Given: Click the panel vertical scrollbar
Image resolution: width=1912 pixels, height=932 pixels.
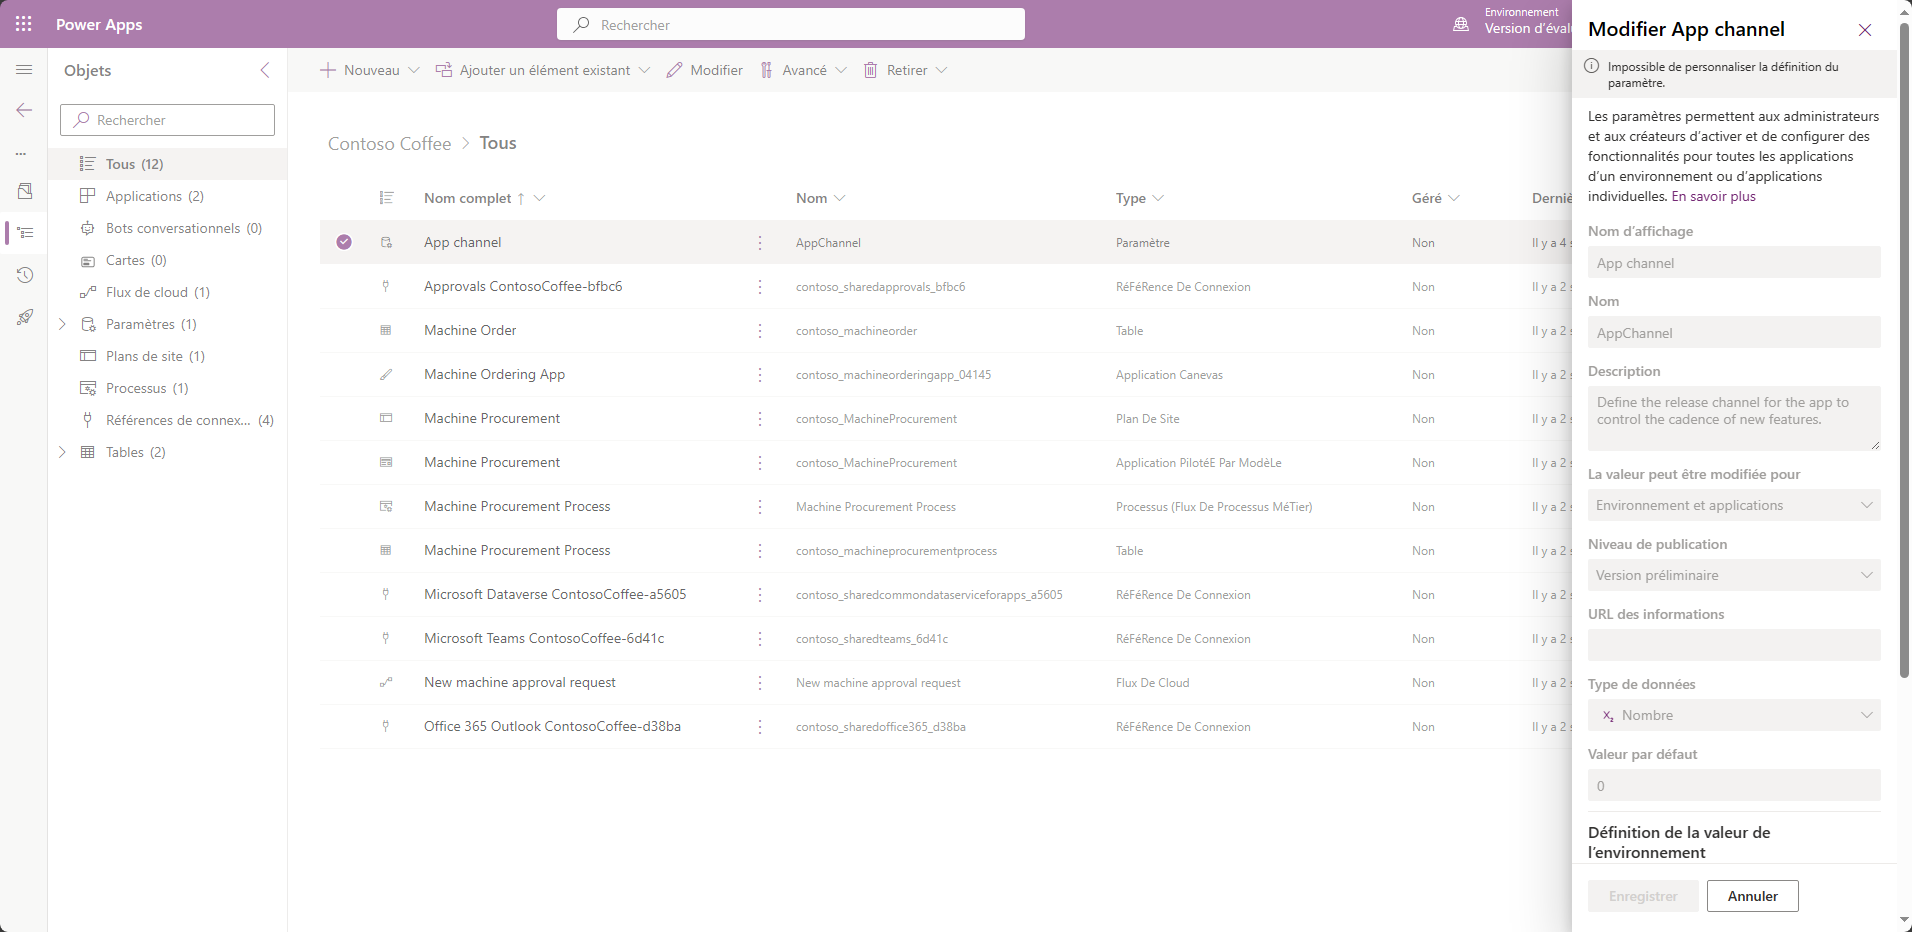Looking at the screenshot, I should pyautogui.click(x=1905, y=350).
